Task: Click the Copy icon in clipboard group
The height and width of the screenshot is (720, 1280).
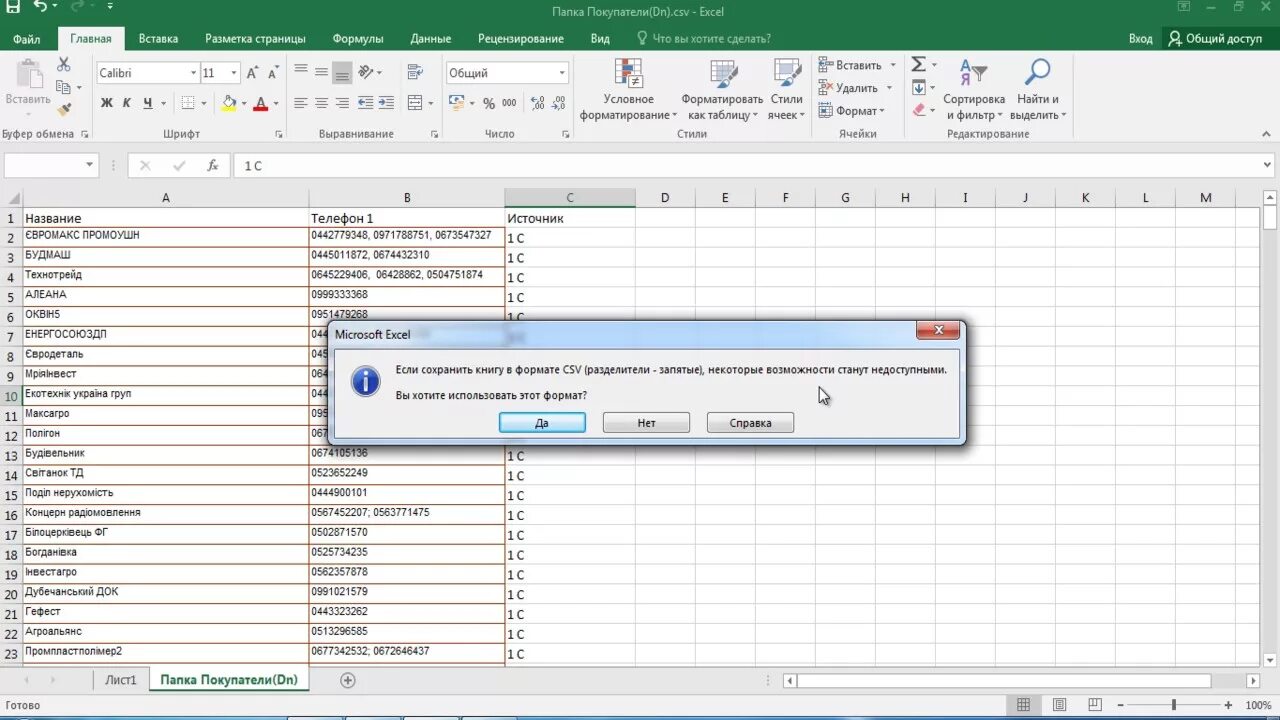Action: (x=64, y=87)
